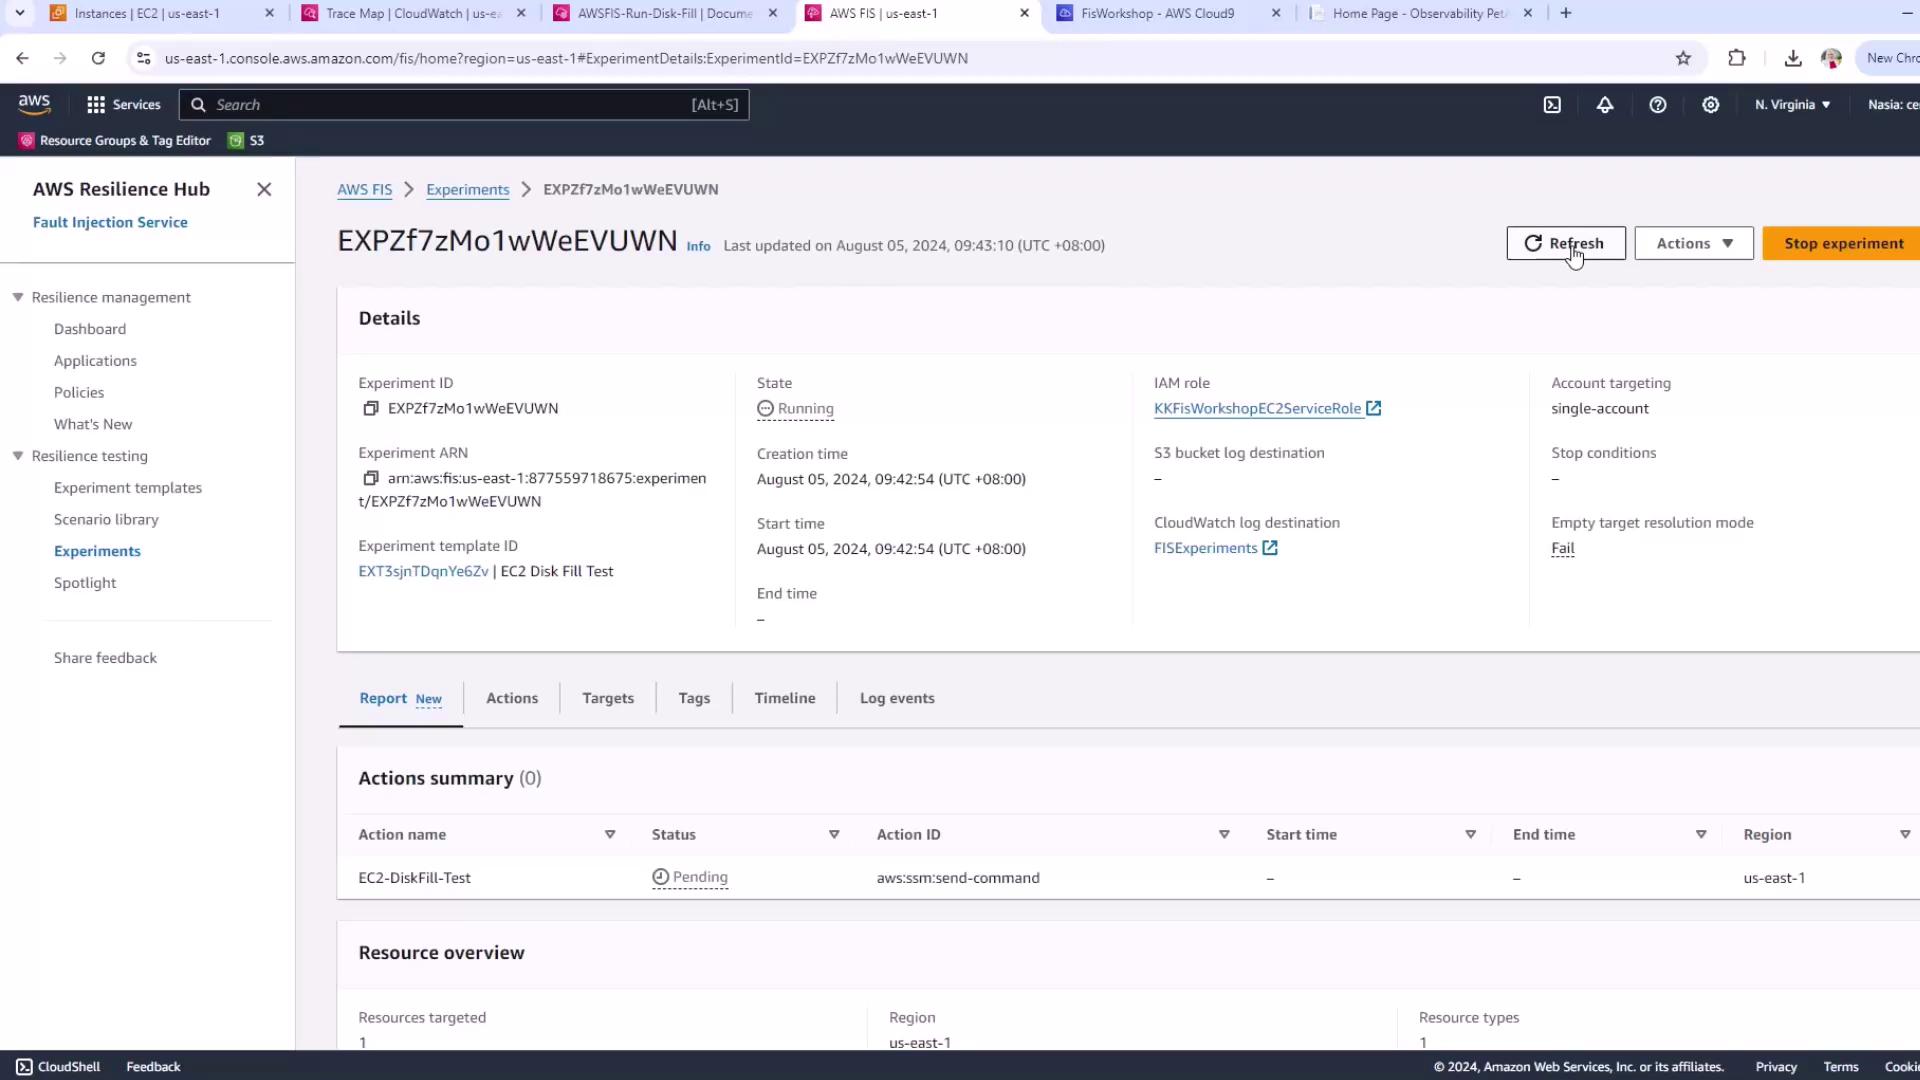
Task: Open the KKFisWorkshopEC2ServiceRole IAM role link
Action: pos(1257,409)
